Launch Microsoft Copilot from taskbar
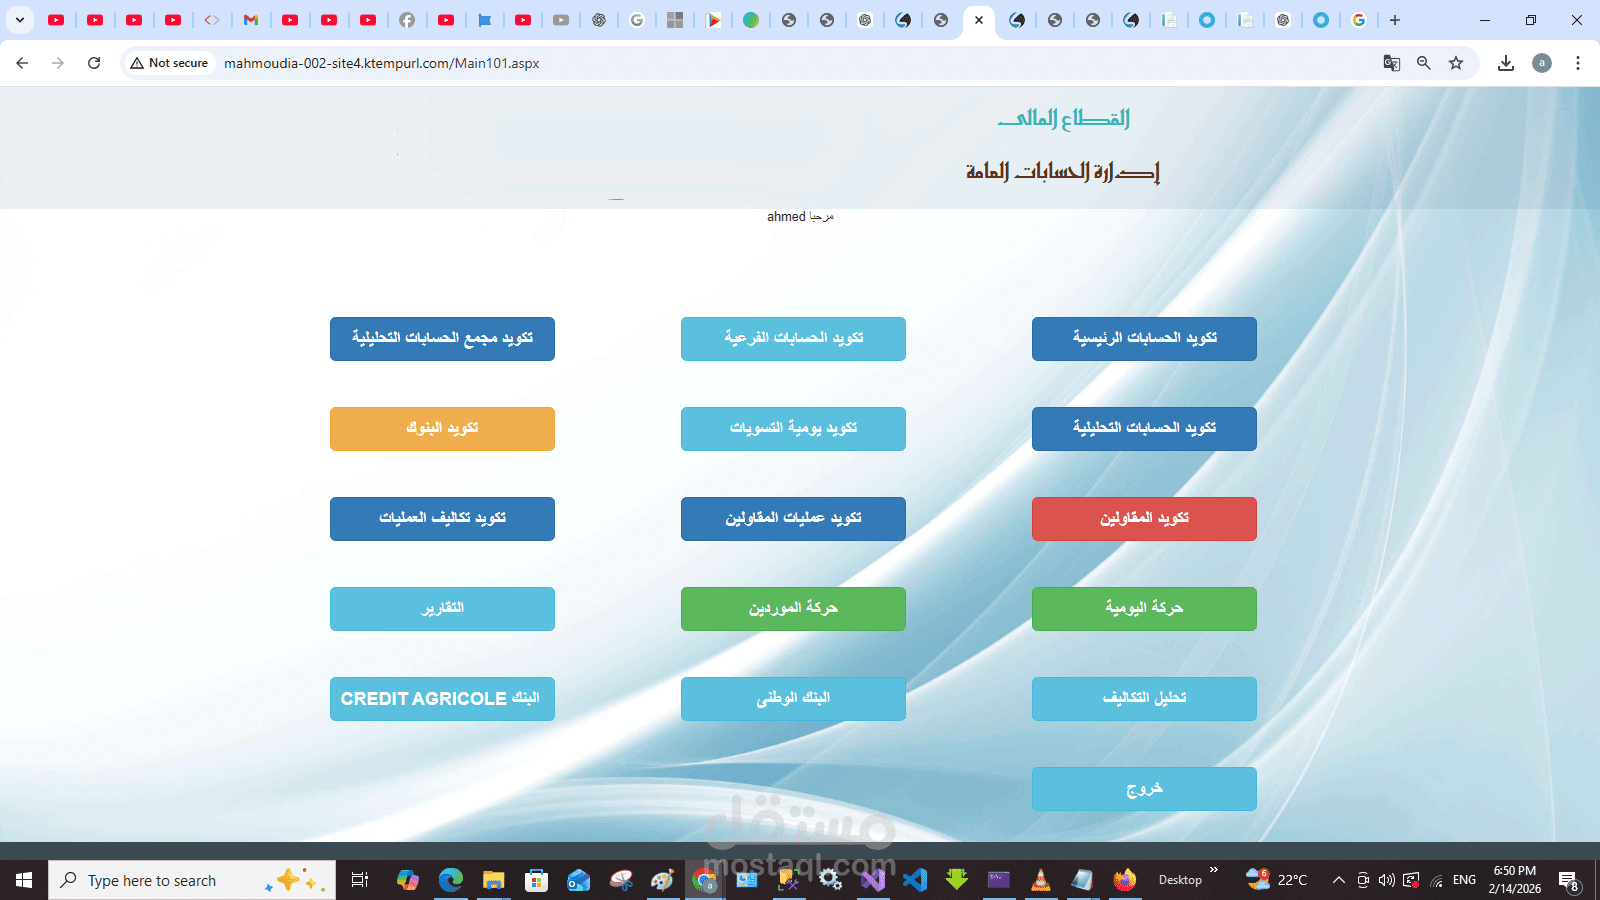 tap(407, 880)
